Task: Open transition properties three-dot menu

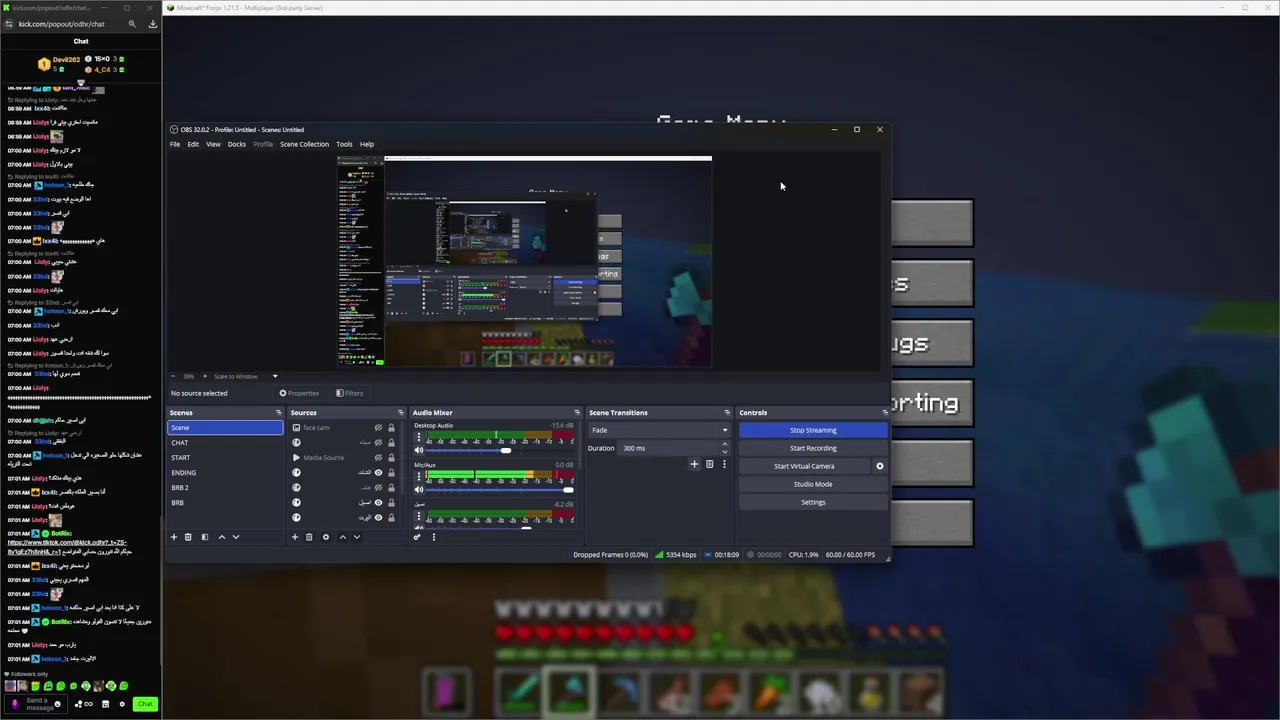Action: (x=724, y=464)
